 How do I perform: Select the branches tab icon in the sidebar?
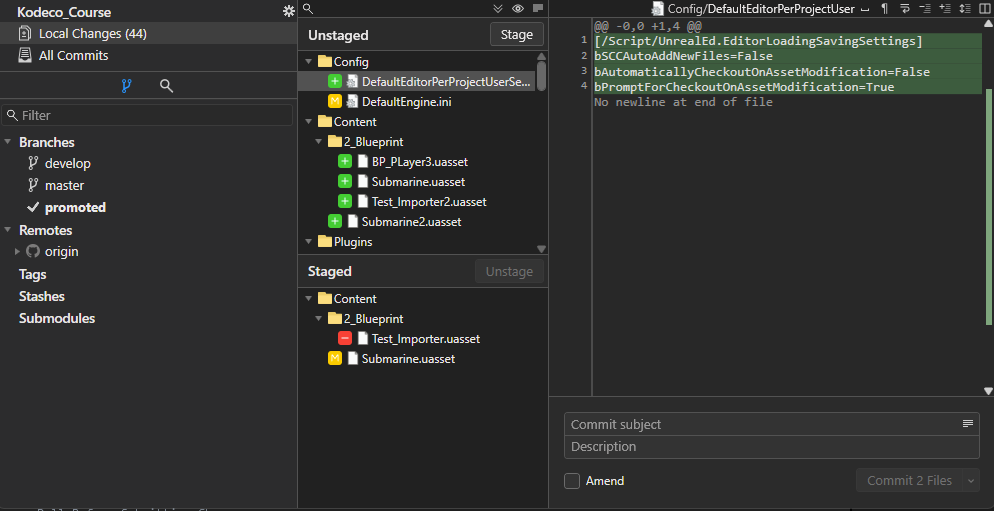point(126,86)
